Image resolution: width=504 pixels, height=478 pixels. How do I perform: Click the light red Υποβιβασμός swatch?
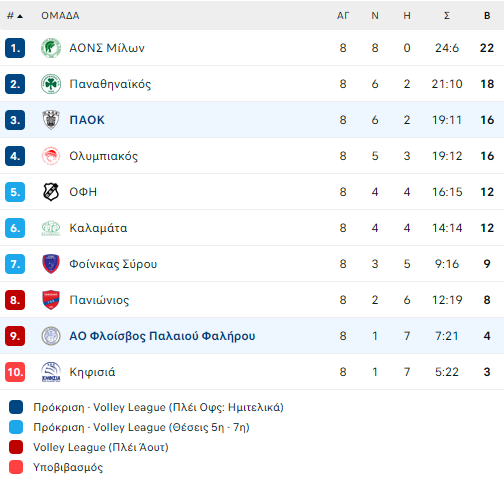[16, 467]
